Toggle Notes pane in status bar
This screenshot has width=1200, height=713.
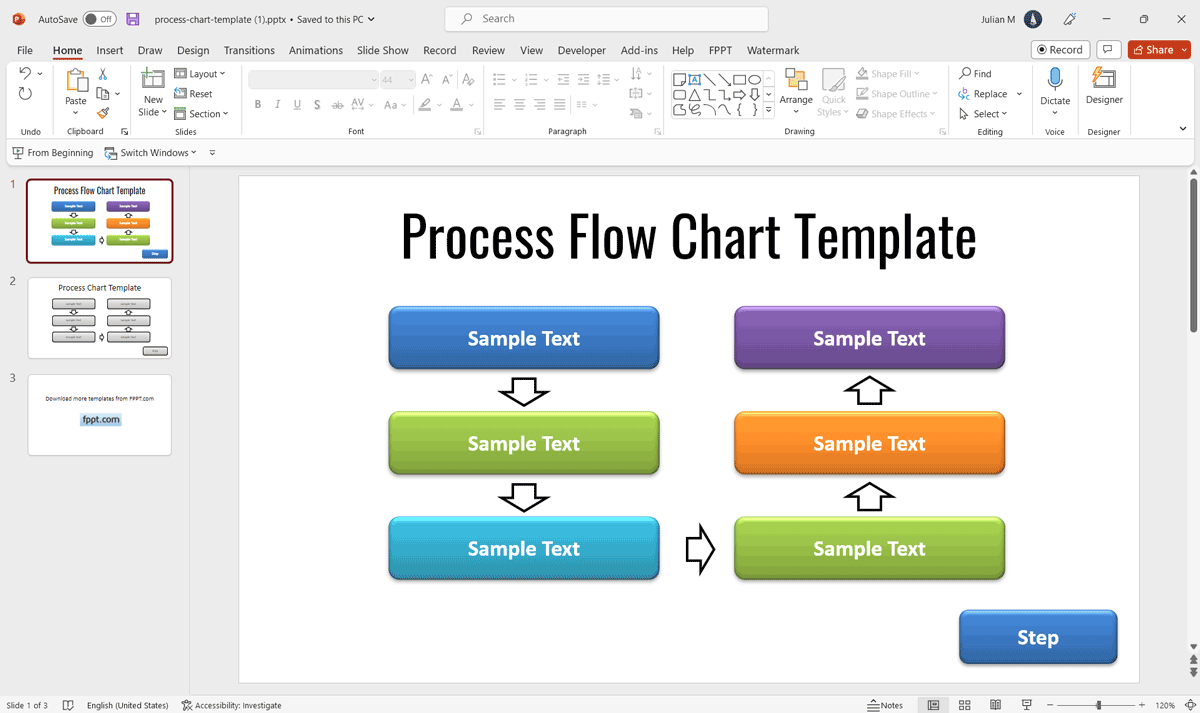click(885, 705)
